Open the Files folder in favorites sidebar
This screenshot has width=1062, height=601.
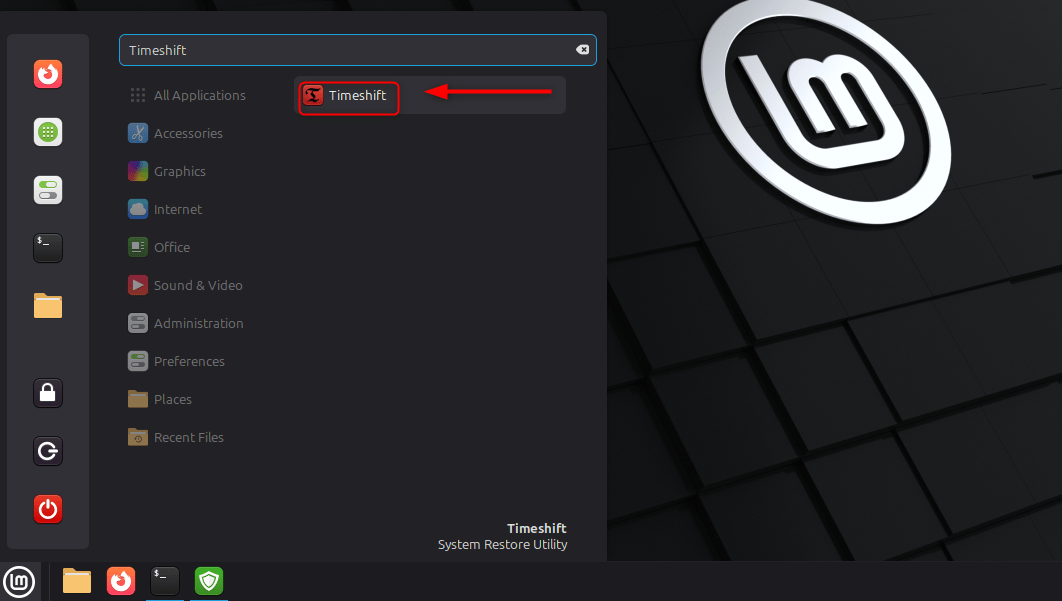pos(48,306)
